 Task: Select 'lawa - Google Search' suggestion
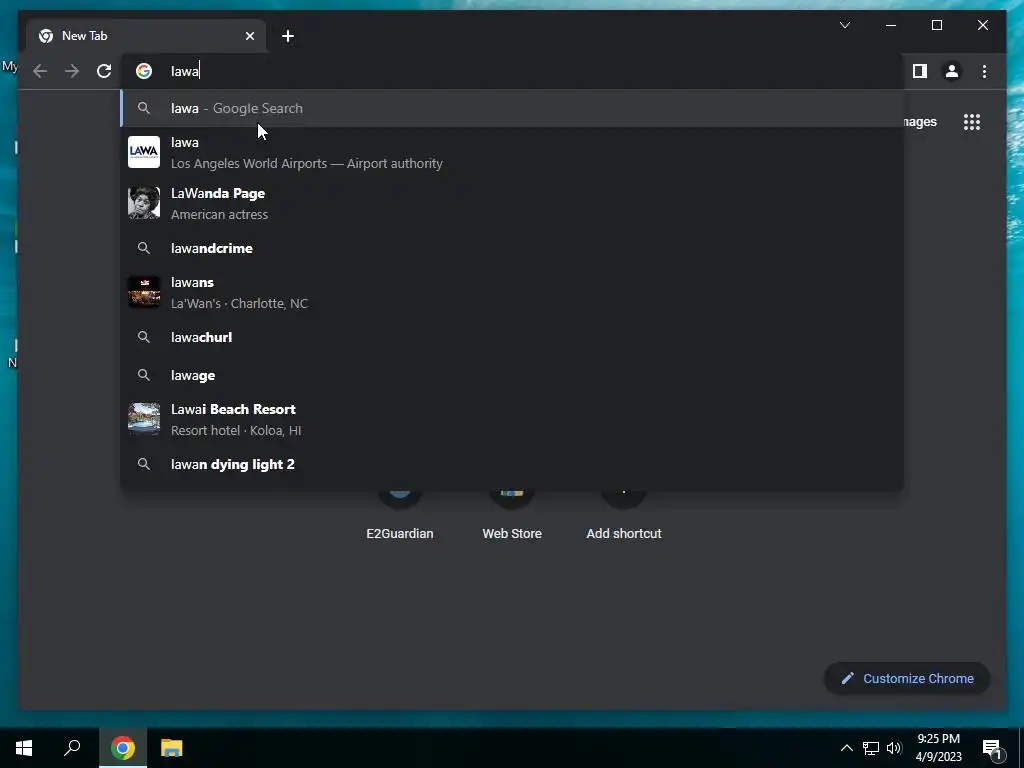[513, 108]
